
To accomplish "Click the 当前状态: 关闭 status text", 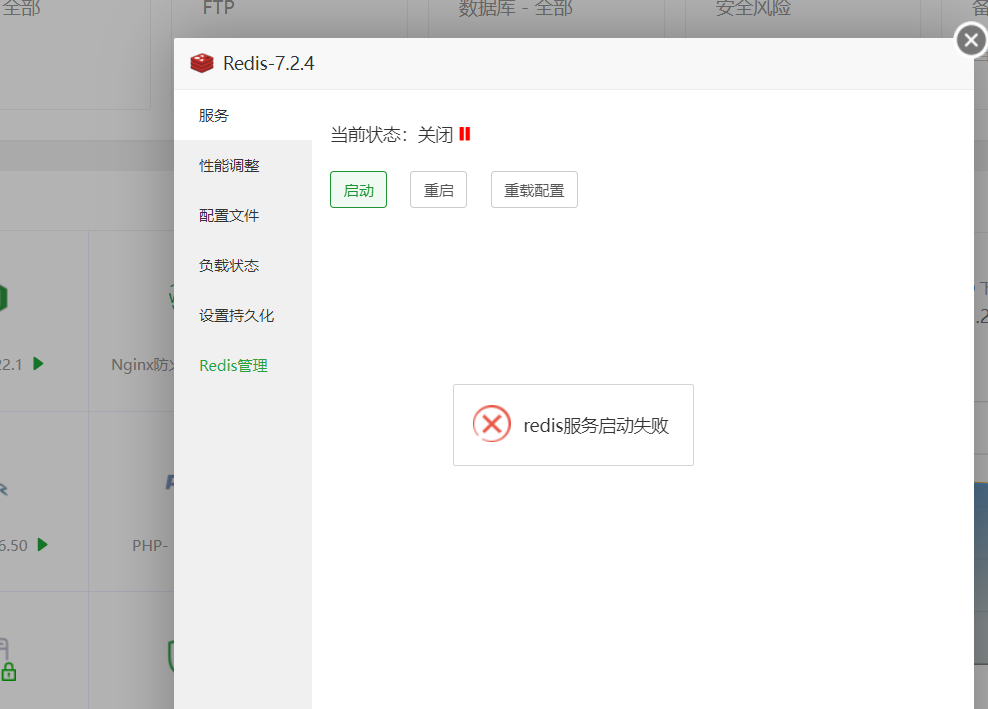I will [x=391, y=134].
